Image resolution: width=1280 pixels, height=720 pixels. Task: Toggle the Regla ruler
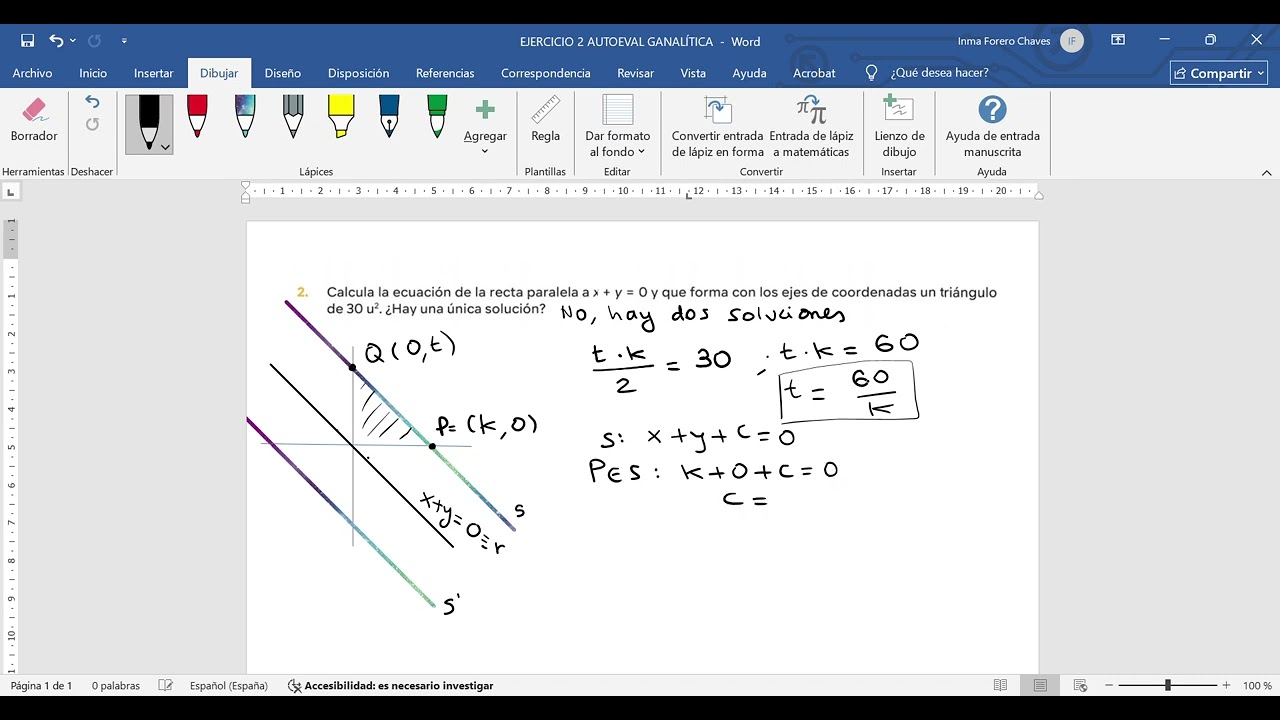(545, 121)
